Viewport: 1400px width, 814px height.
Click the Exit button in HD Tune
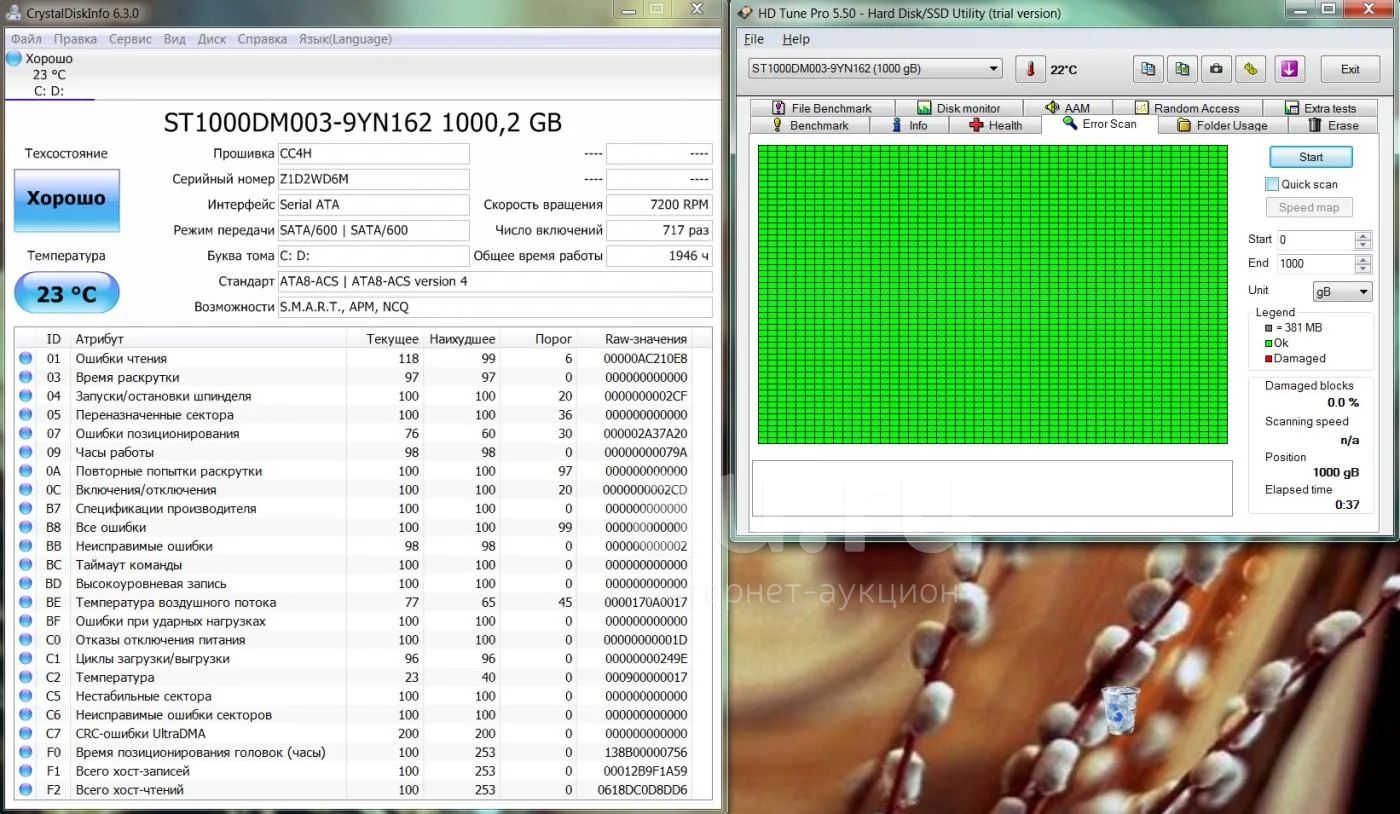click(x=1350, y=69)
